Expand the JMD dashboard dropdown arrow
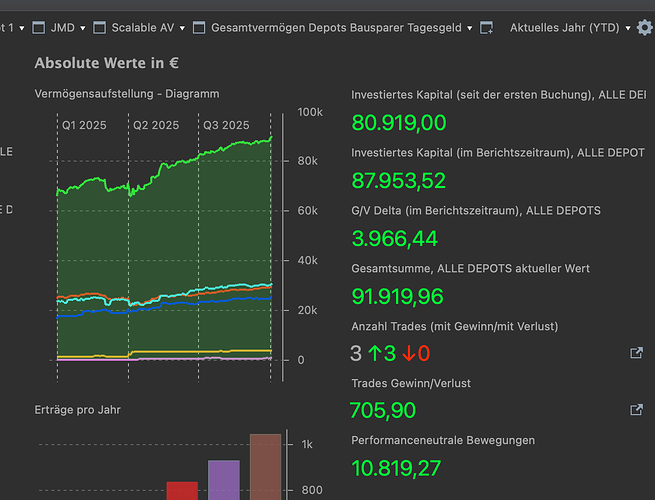This screenshot has height=500, width=655. pyautogui.click(x=83, y=28)
